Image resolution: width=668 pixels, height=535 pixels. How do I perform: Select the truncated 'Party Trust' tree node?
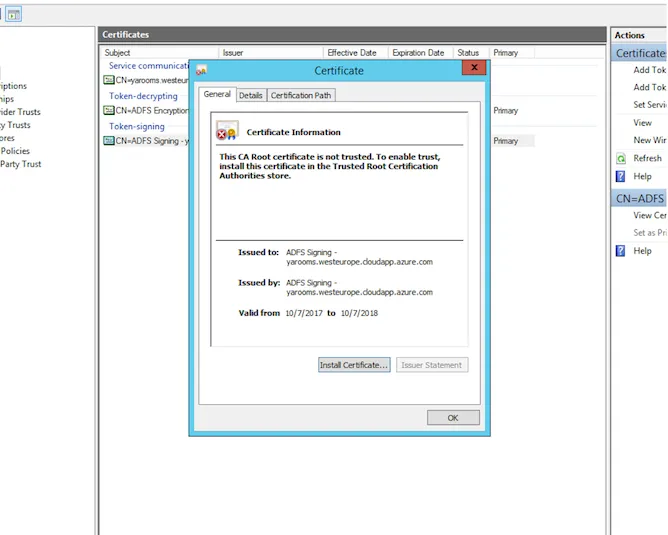20,164
